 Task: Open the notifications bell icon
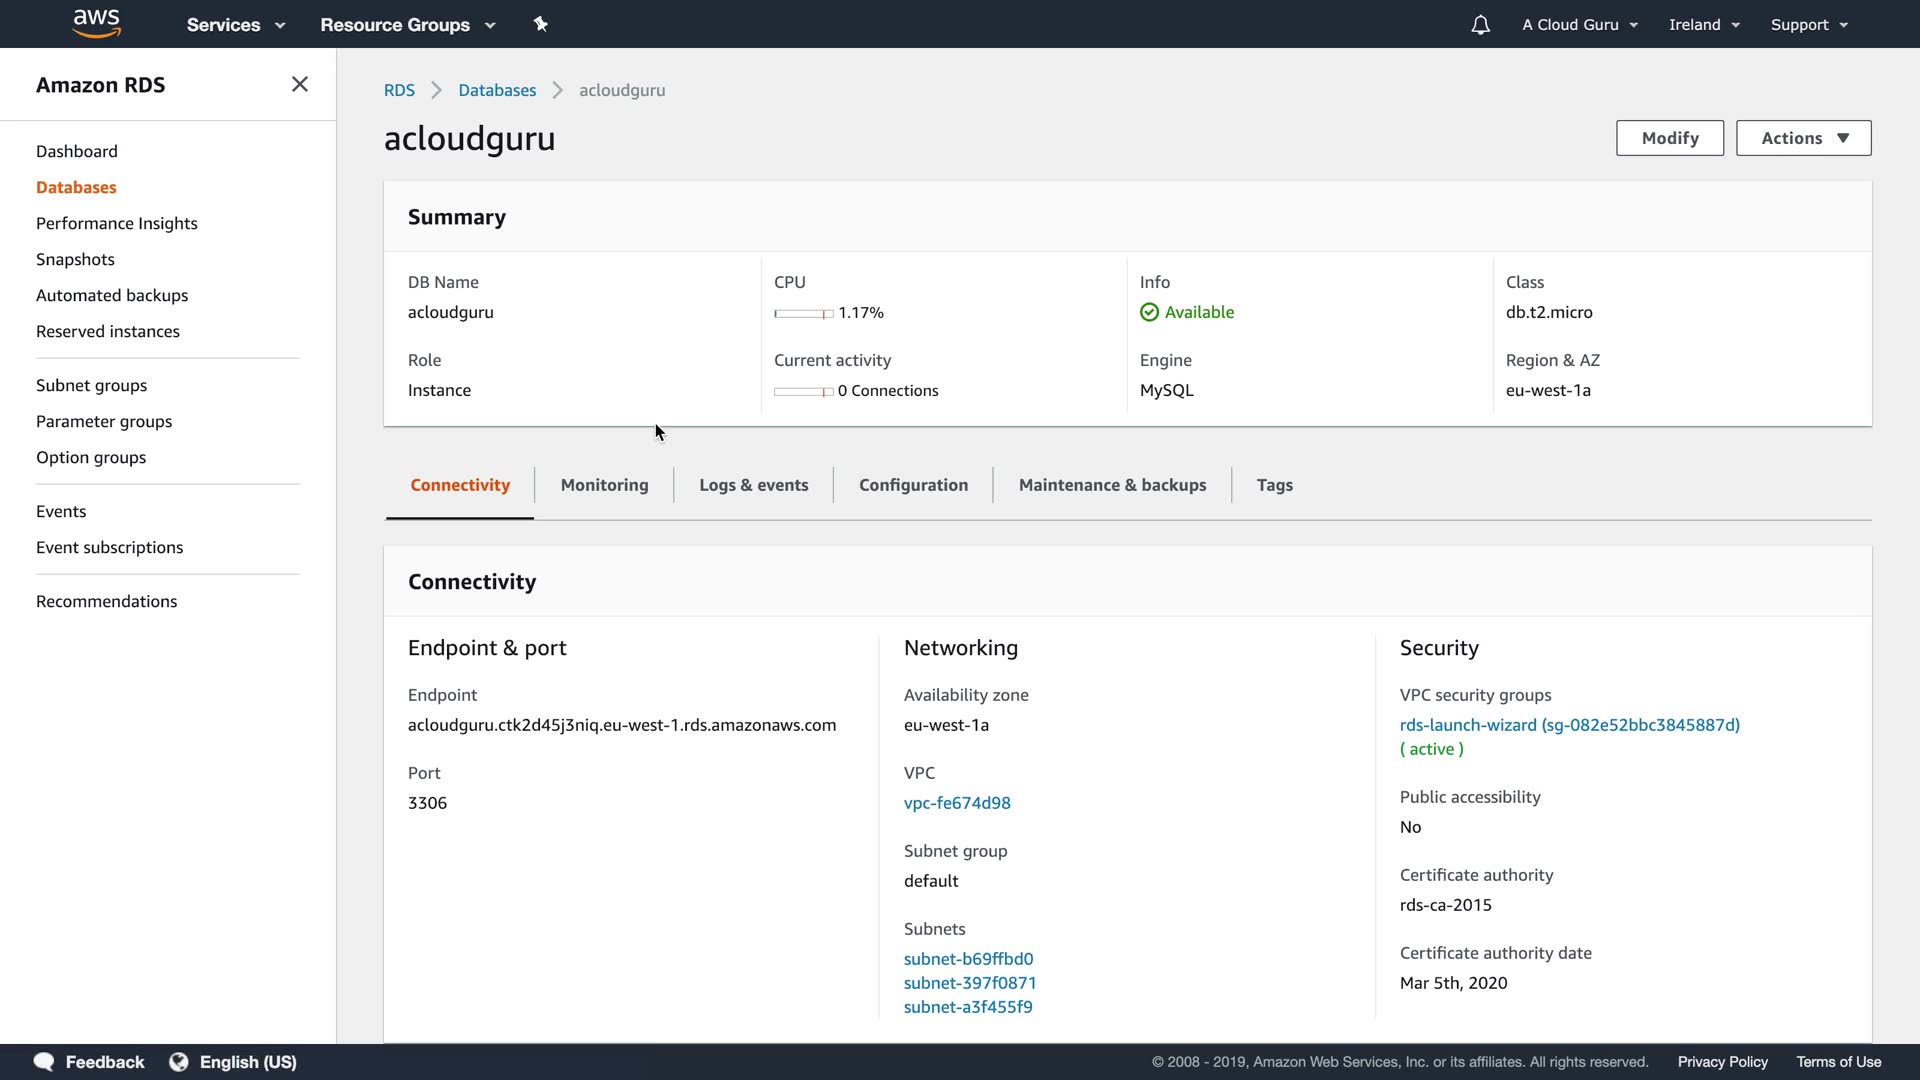[1480, 25]
